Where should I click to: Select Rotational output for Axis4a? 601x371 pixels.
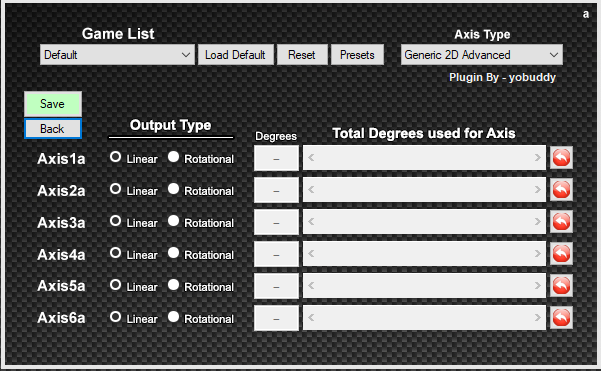point(174,253)
